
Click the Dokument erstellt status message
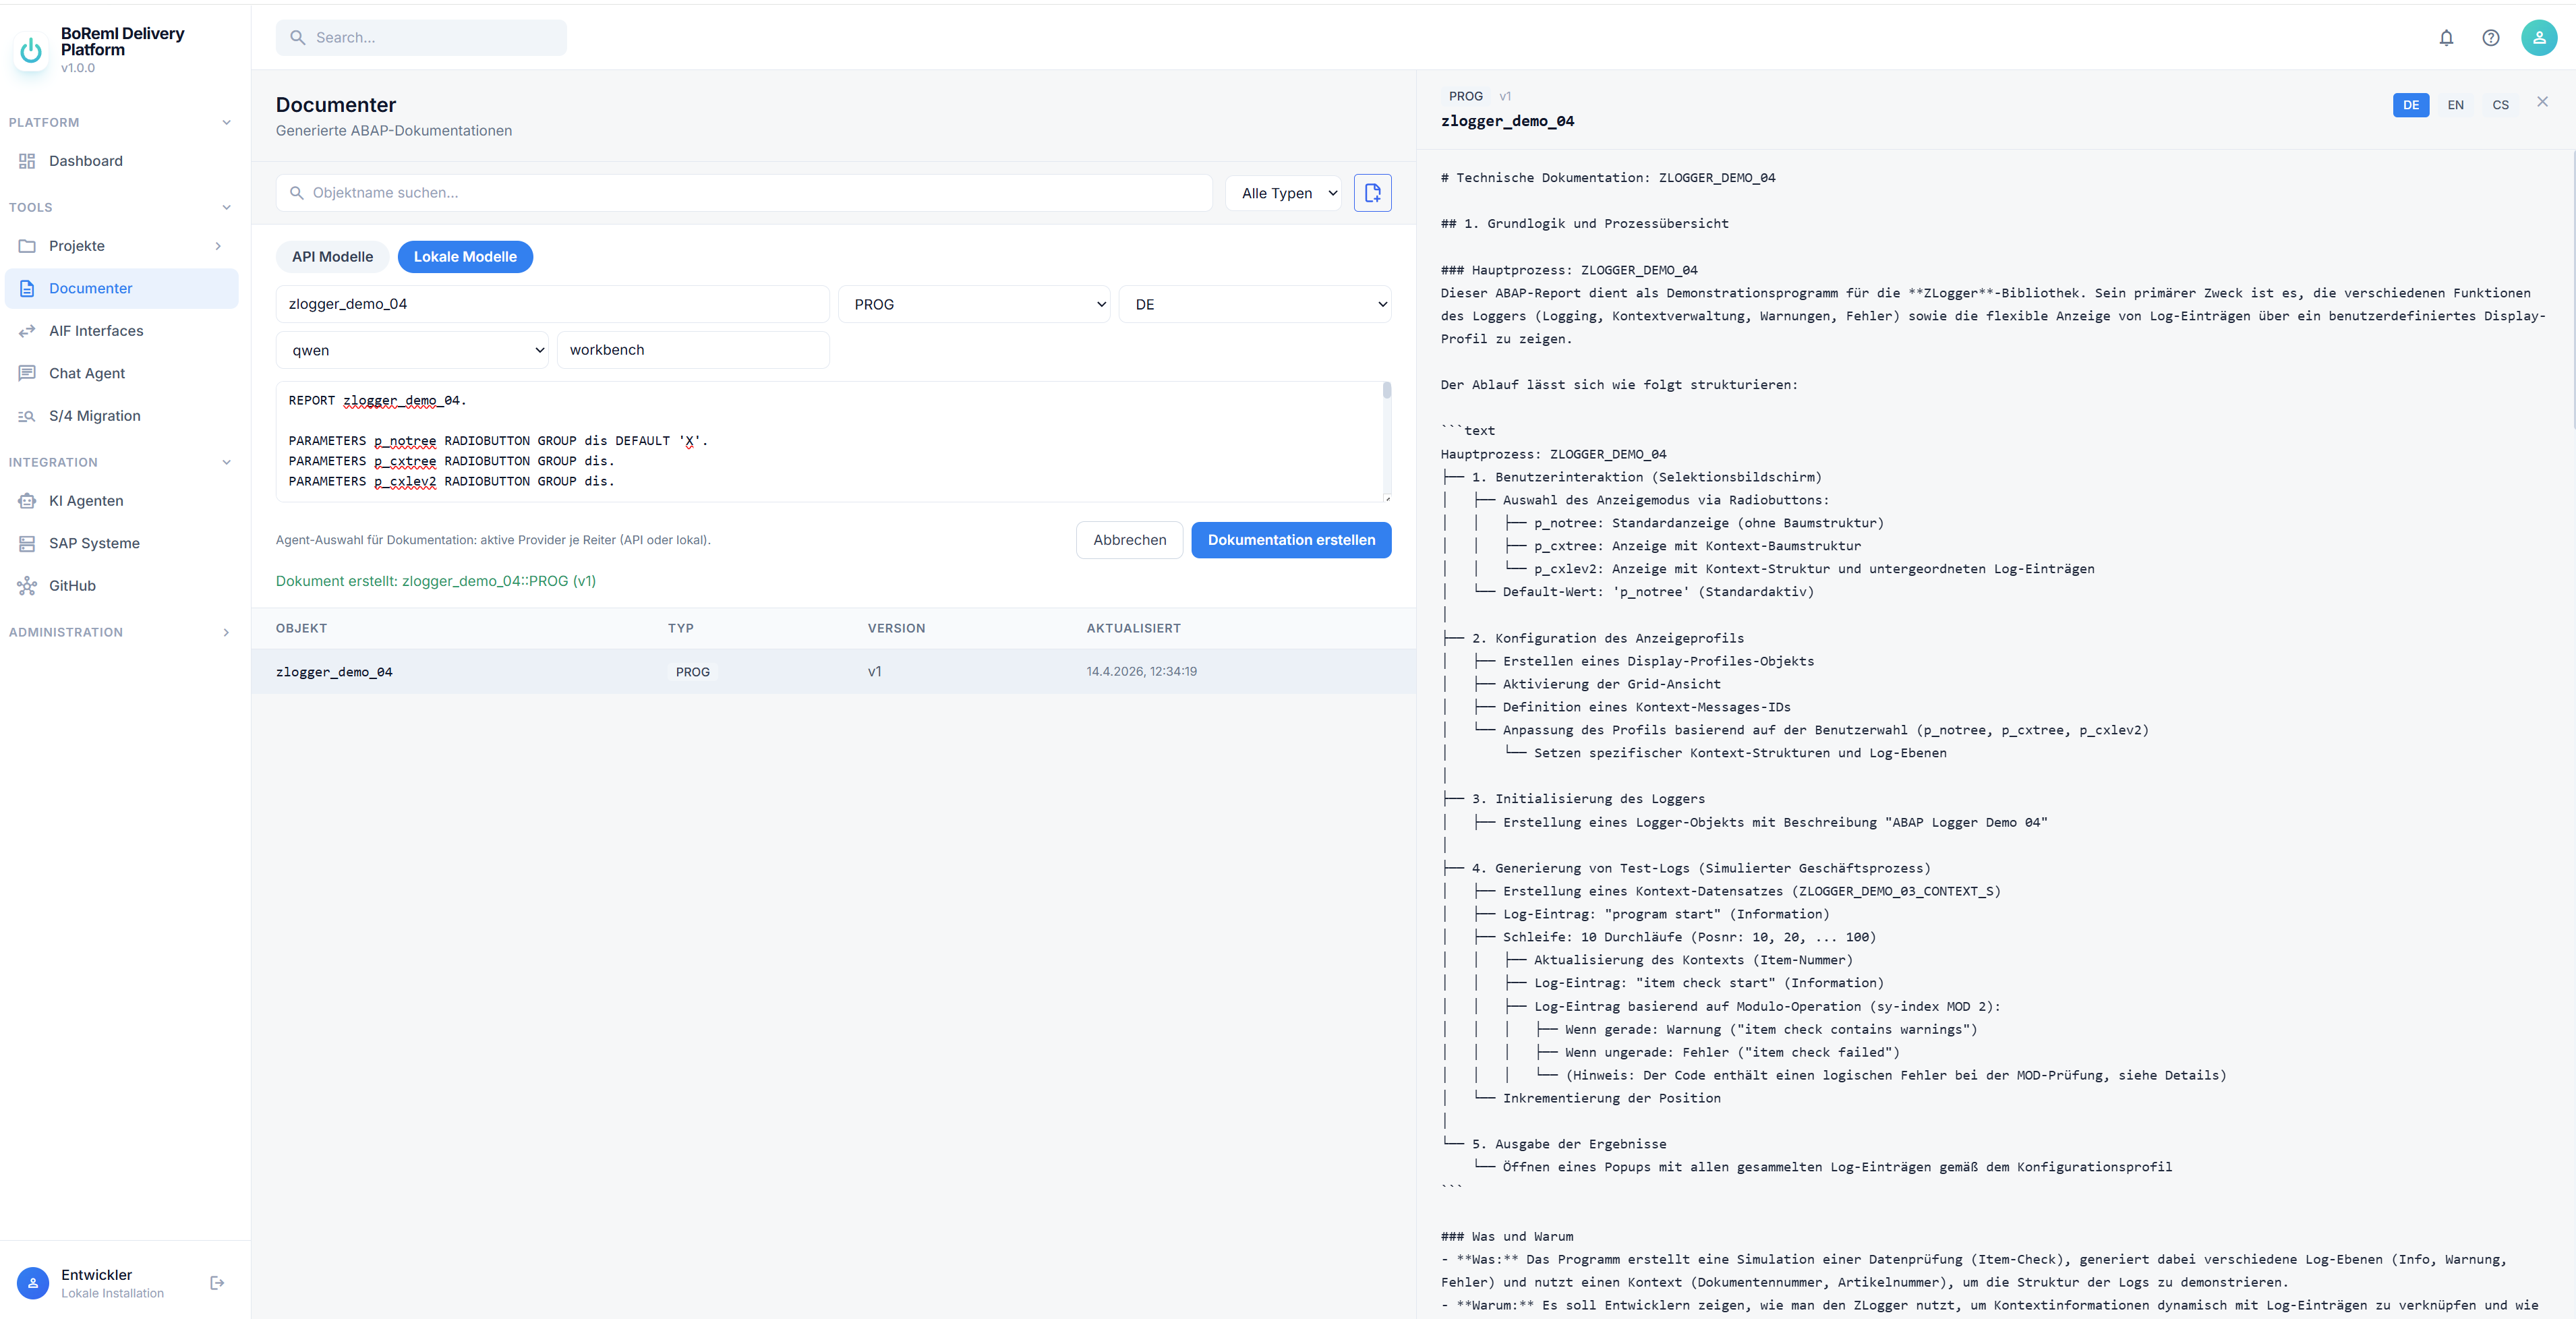pyautogui.click(x=436, y=582)
